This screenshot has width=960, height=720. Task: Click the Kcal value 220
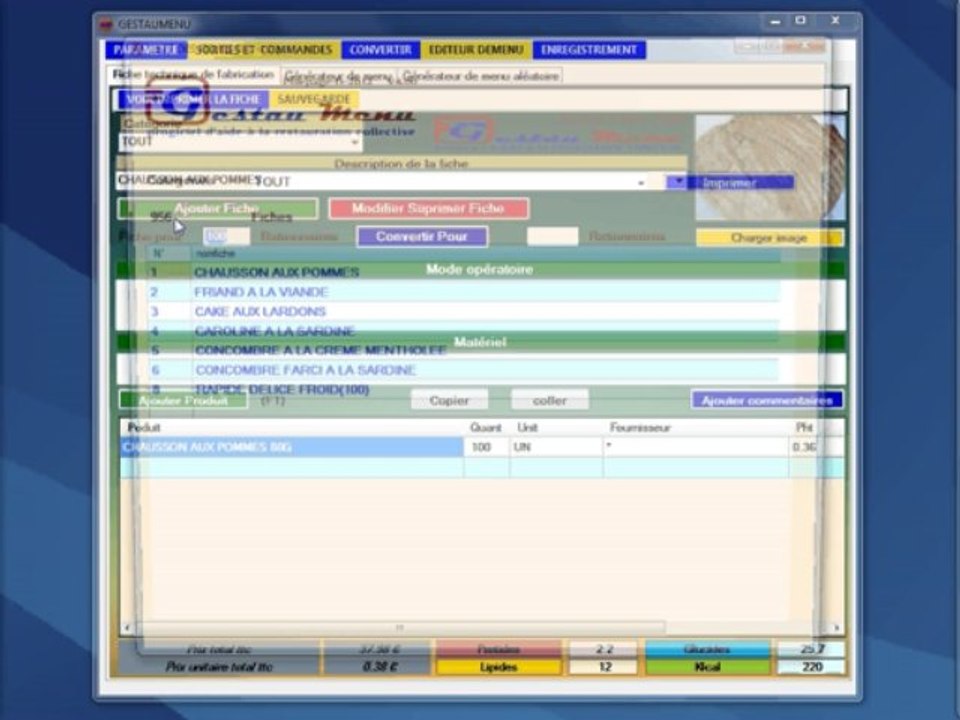tap(811, 667)
